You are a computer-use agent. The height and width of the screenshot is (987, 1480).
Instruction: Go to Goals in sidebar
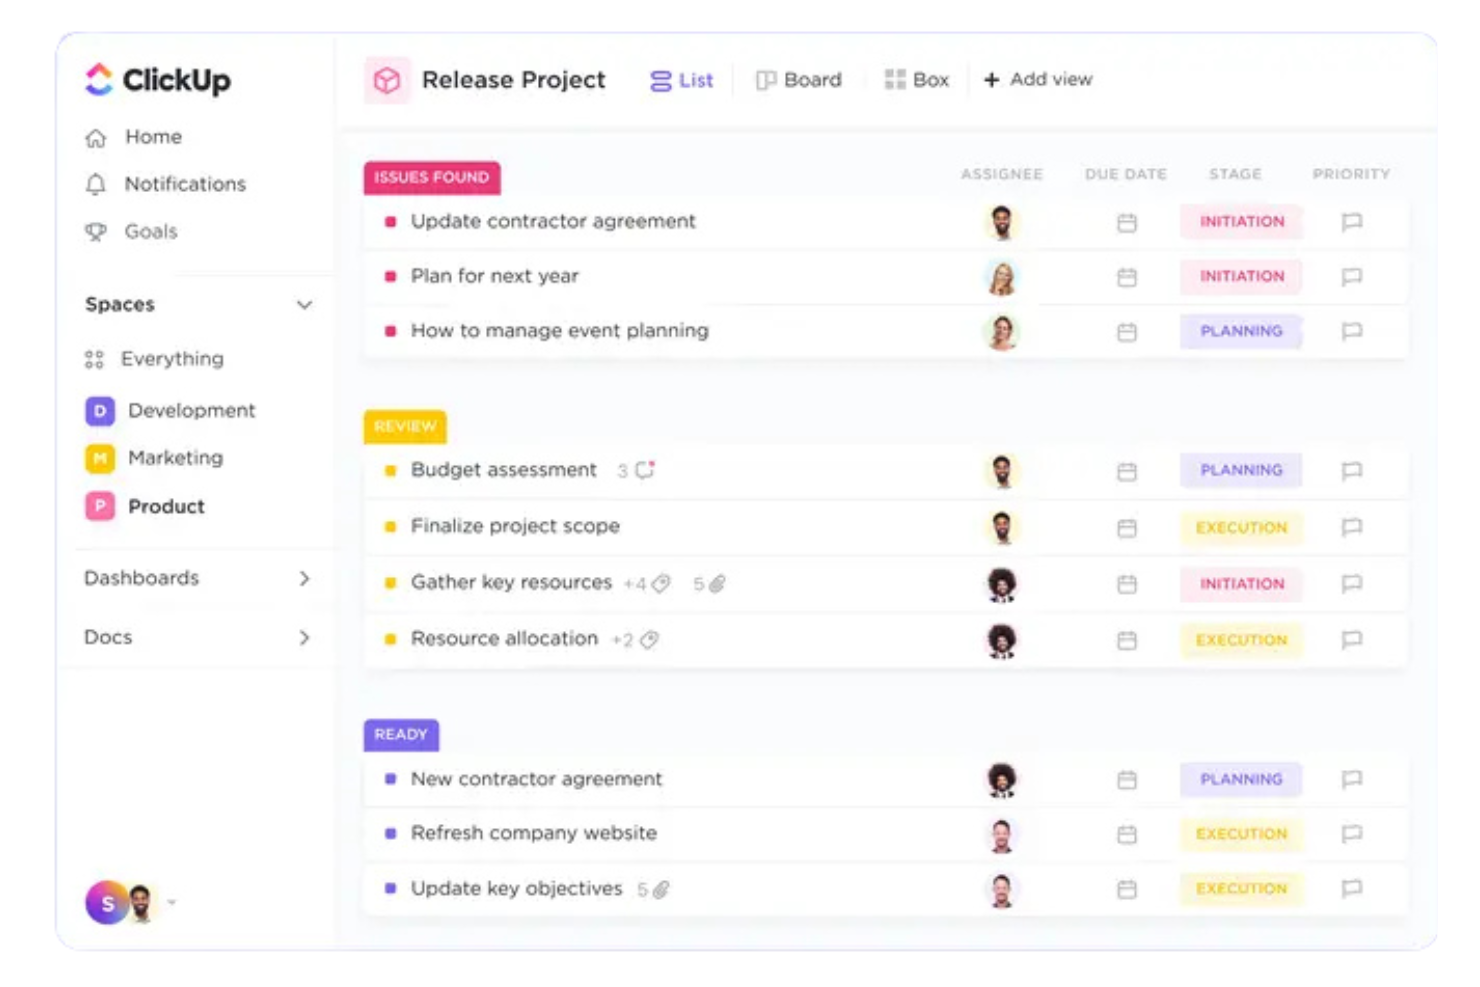point(132,231)
